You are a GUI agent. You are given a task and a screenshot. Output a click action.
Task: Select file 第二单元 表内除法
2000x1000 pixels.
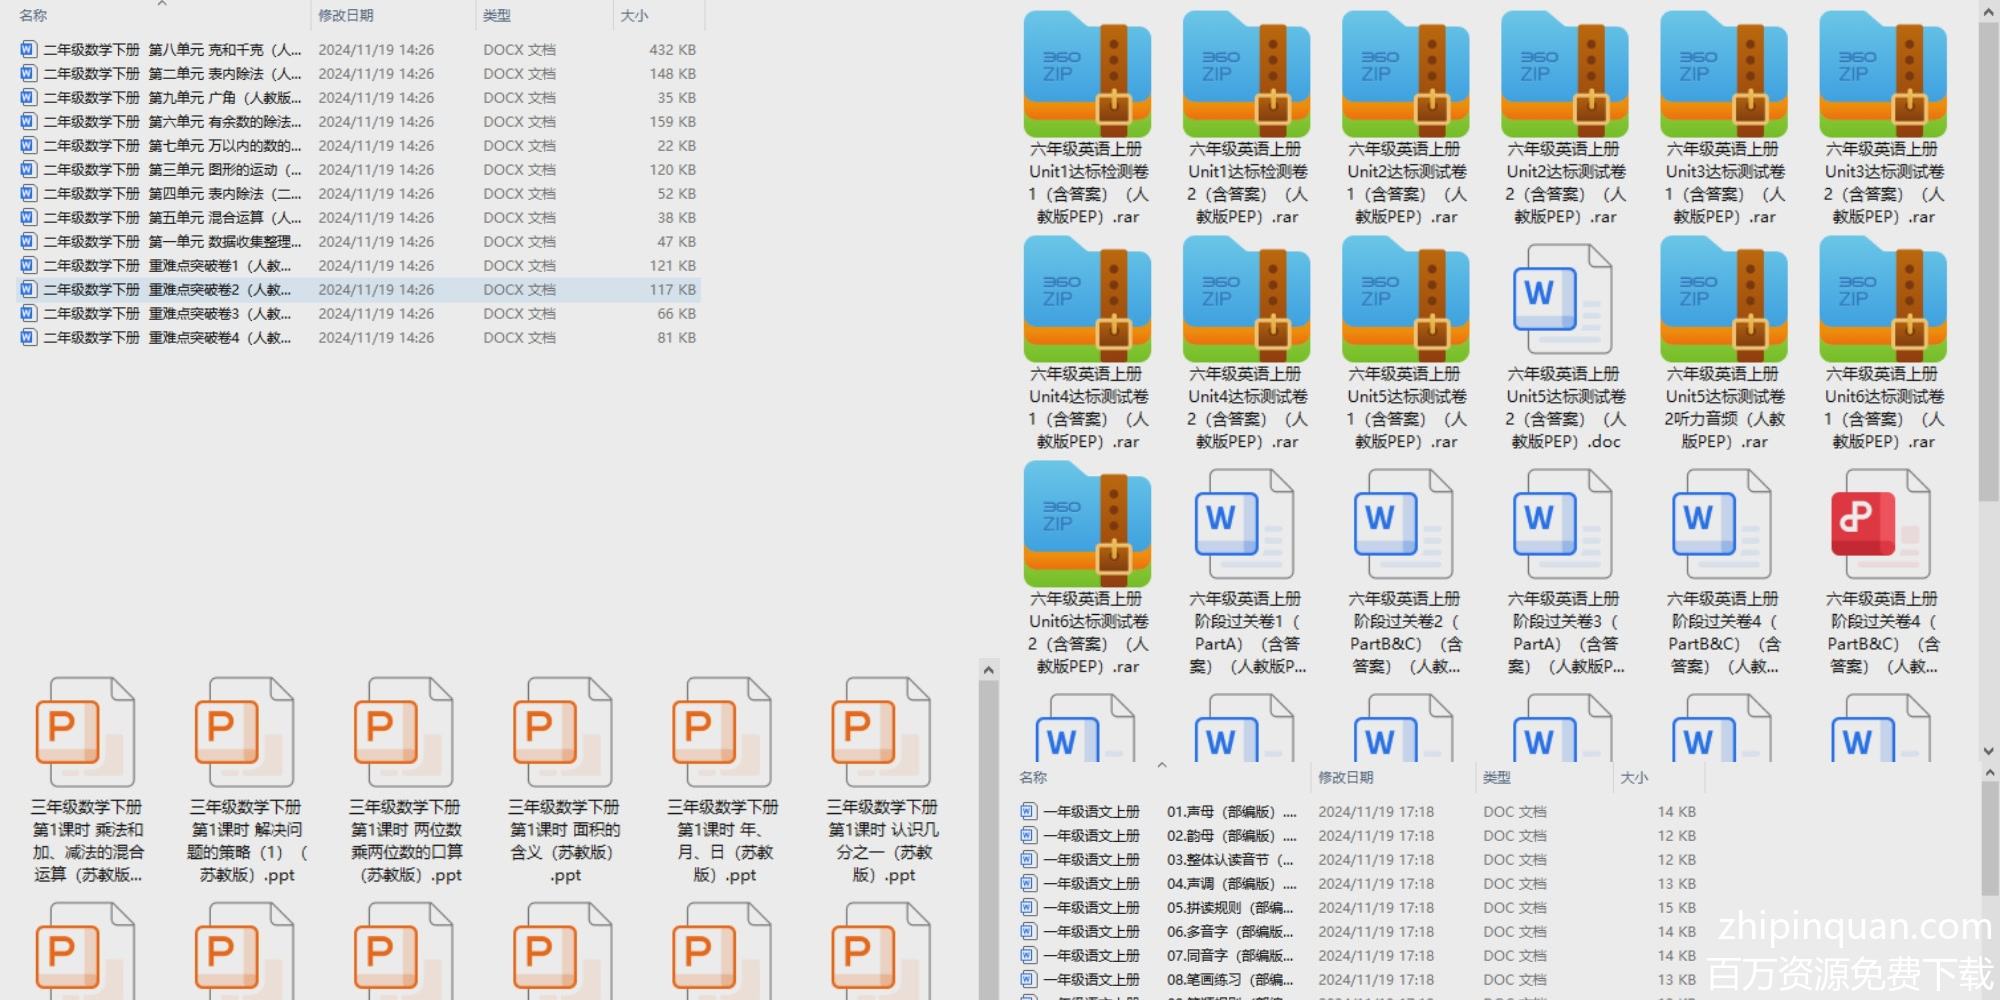pyautogui.click(x=360, y=73)
